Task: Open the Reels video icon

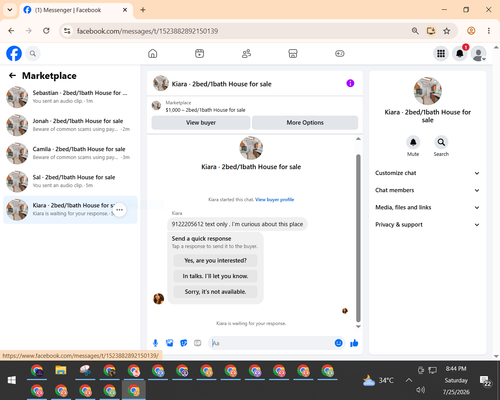Action: point(199,53)
